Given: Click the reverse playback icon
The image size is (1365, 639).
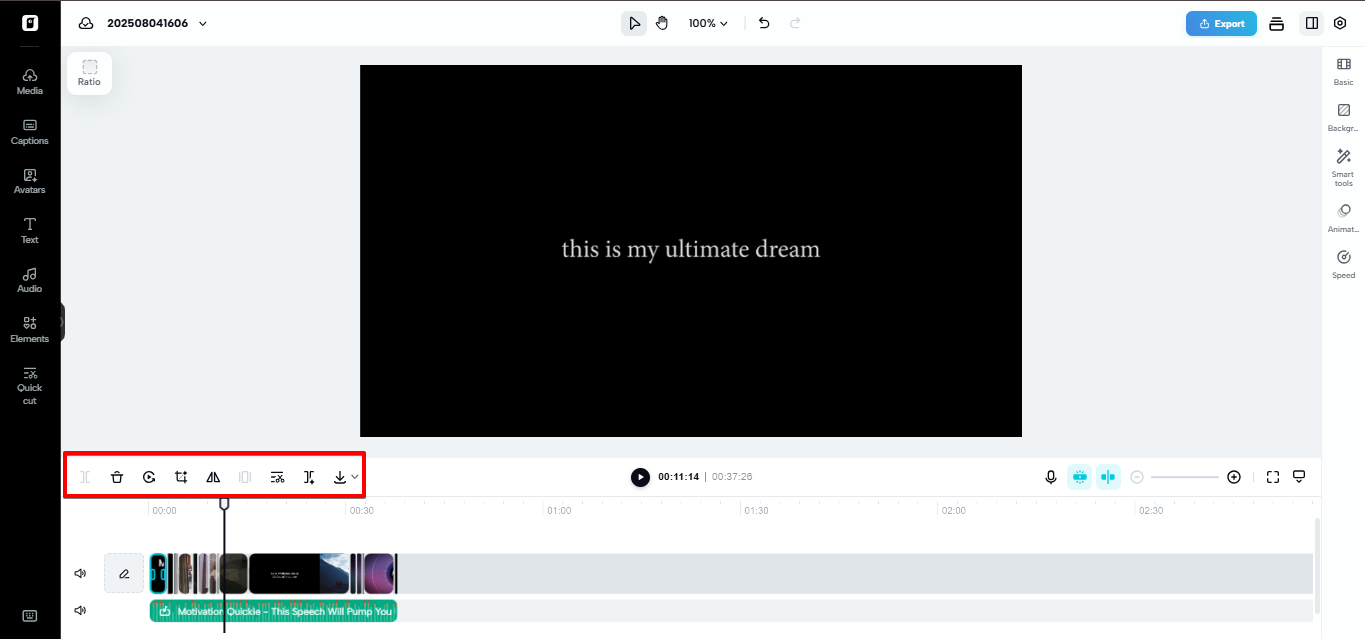Looking at the screenshot, I should [149, 477].
